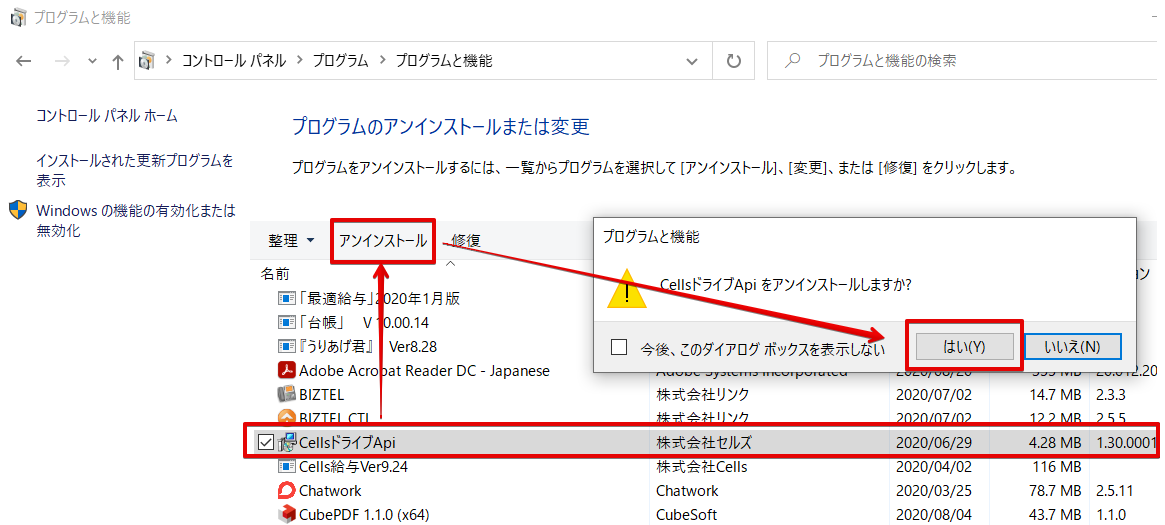1165x525 pixels.
Task: Open インストールされた更新プログラムを表示 link
Action: [134, 170]
